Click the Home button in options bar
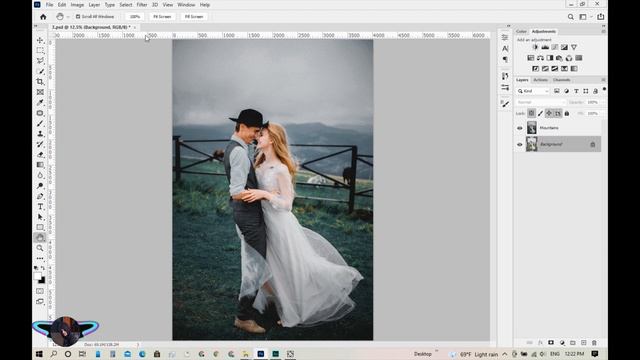This screenshot has height=360, width=640. tap(43, 17)
